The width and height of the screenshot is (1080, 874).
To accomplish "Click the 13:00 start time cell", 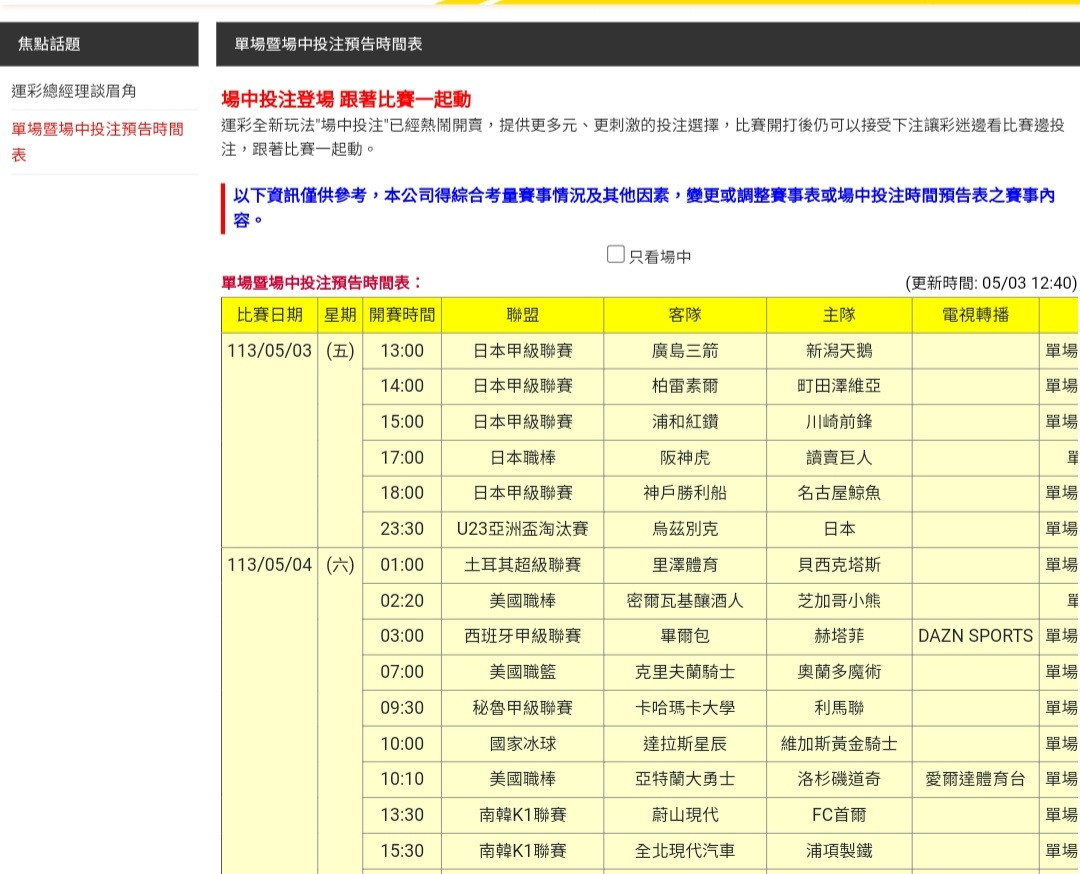I will coord(402,351).
